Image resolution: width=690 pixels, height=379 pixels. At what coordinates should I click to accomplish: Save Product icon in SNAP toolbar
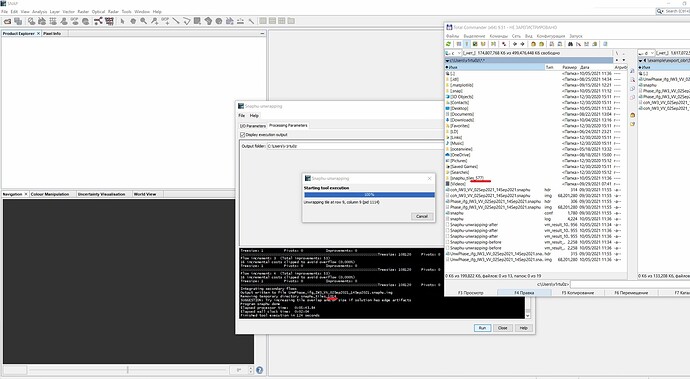18,21
